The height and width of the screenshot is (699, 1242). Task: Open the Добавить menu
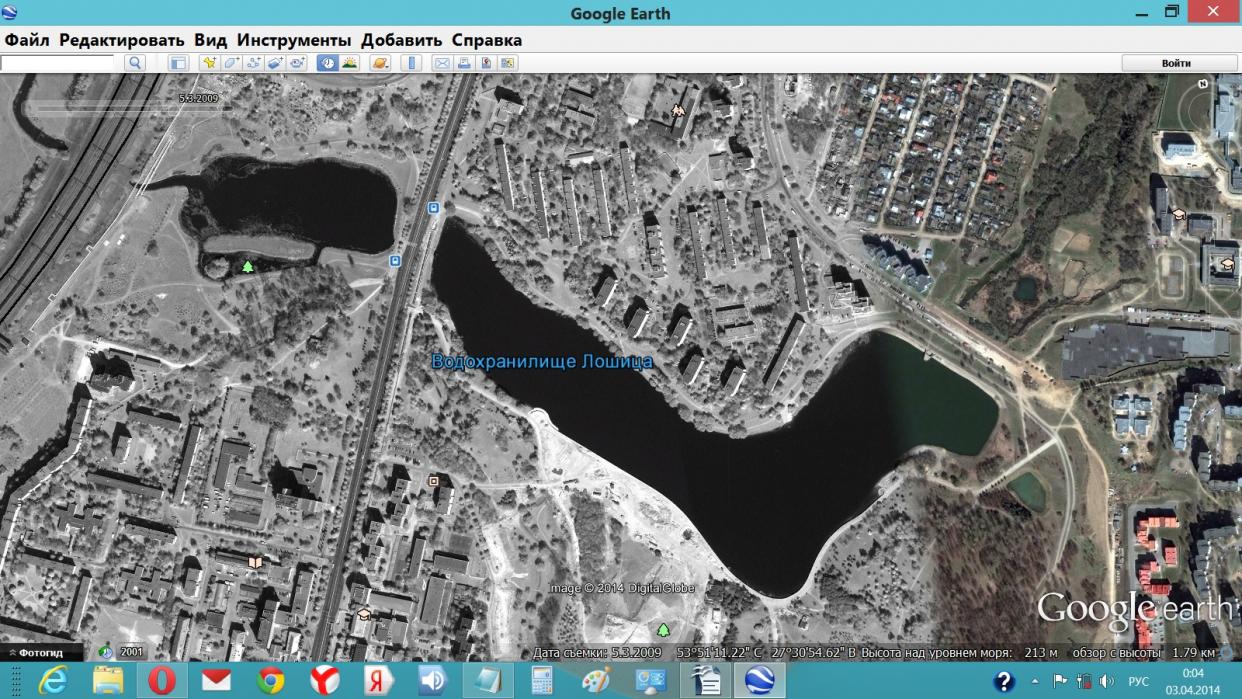tap(401, 40)
